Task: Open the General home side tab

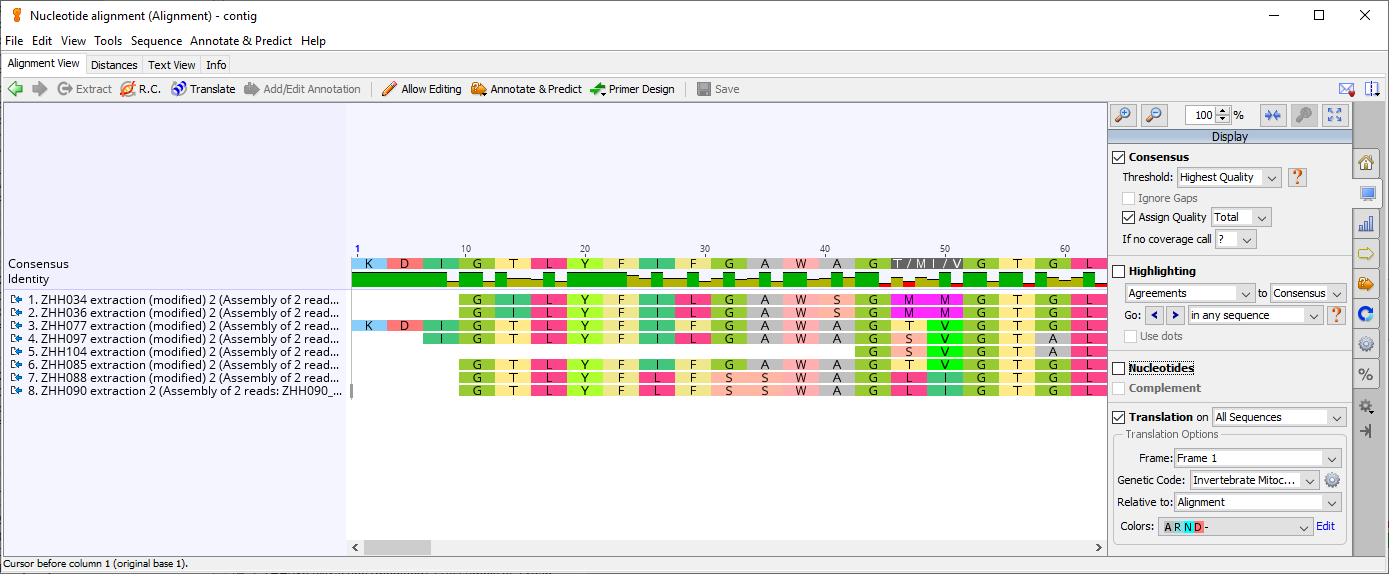Action: tap(1366, 162)
